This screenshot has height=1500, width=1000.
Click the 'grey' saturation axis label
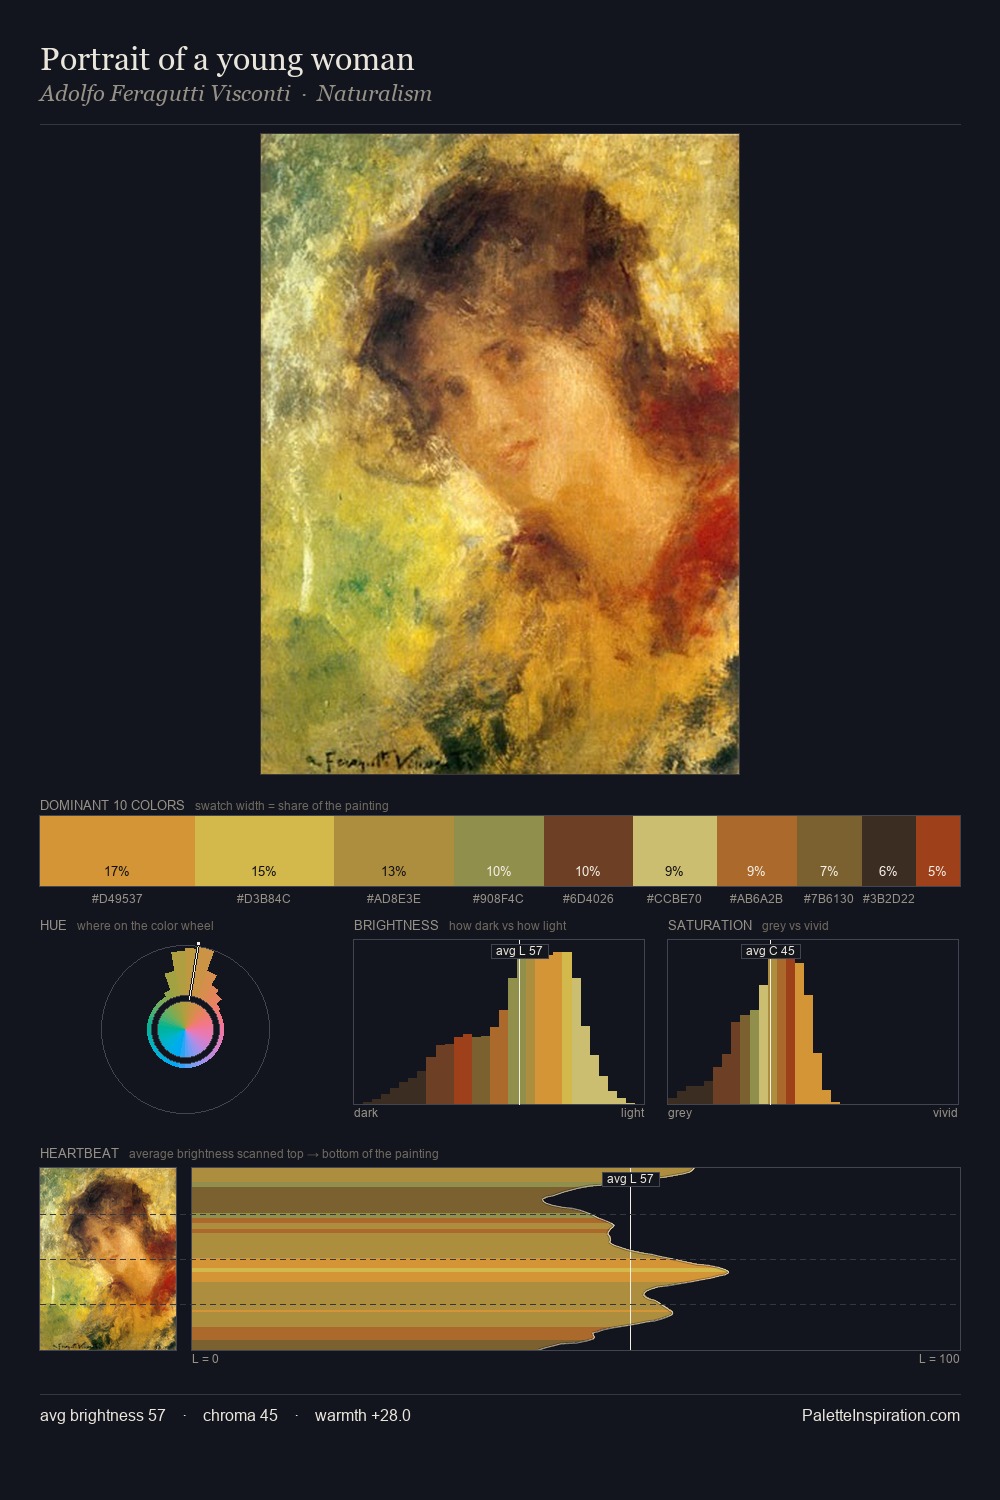680,1113
